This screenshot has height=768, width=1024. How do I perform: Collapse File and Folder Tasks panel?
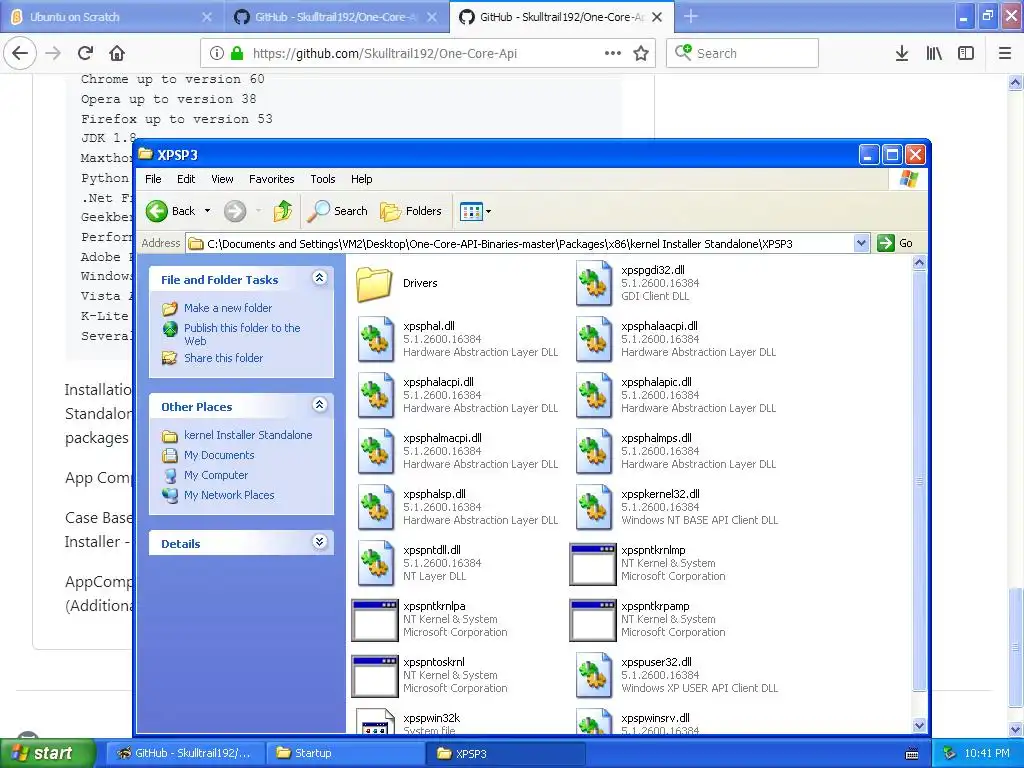(319, 278)
